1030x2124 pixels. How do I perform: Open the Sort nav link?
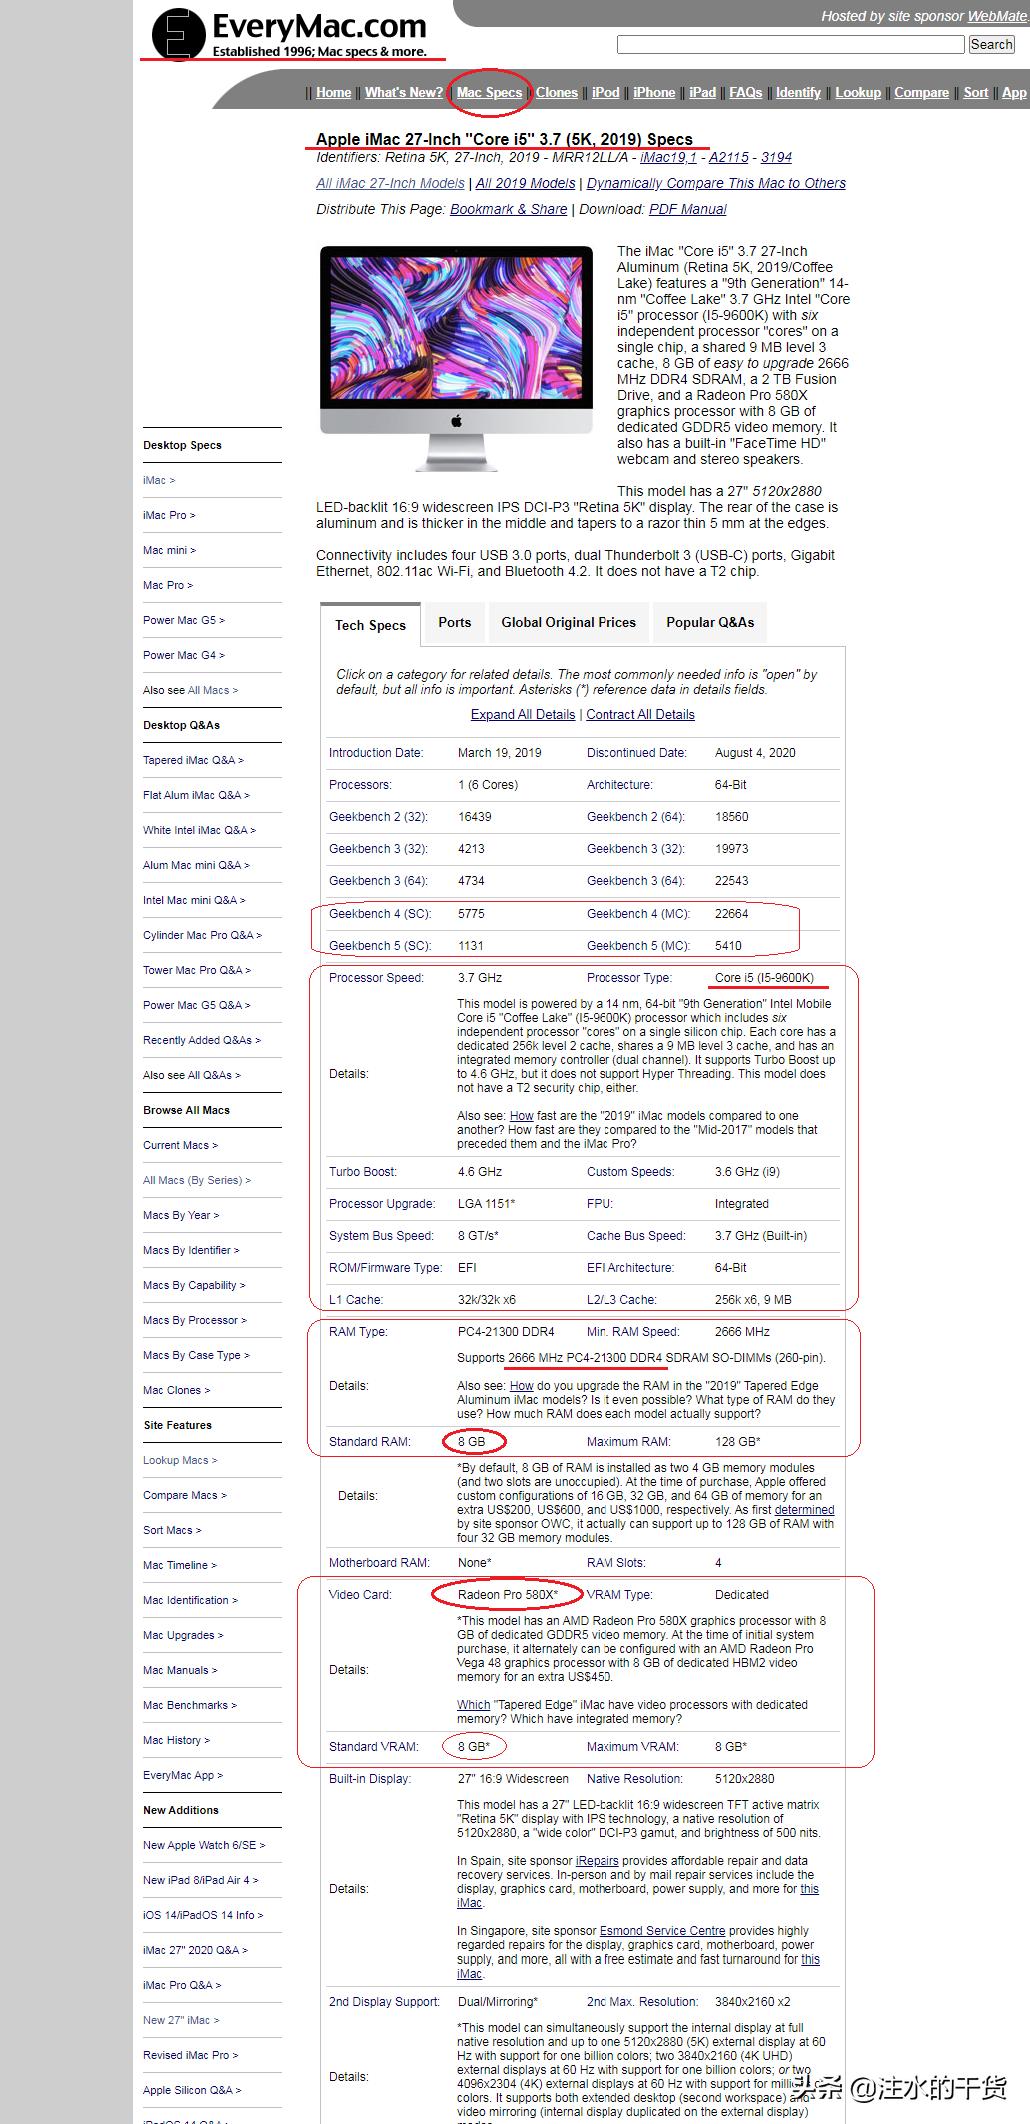click(976, 92)
